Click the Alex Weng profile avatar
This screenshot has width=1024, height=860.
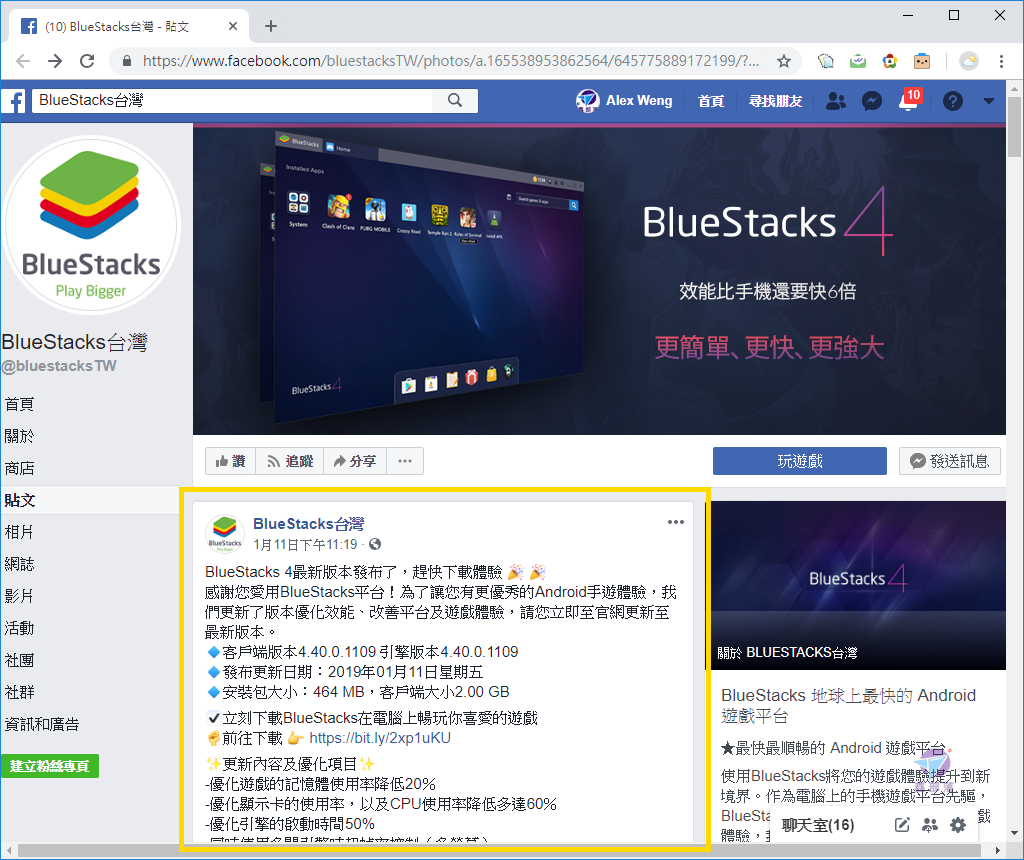(x=587, y=101)
